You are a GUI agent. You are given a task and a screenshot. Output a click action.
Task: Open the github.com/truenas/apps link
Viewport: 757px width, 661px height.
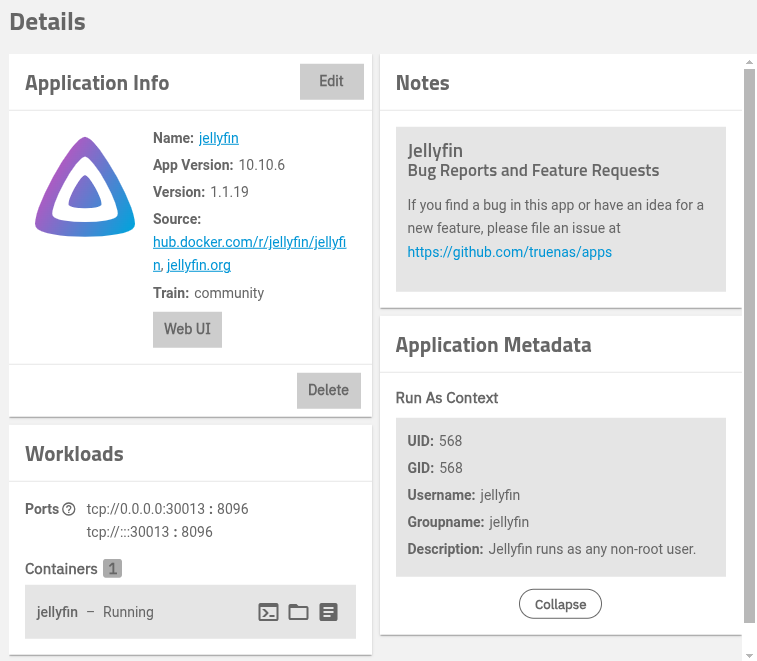pyautogui.click(x=509, y=252)
